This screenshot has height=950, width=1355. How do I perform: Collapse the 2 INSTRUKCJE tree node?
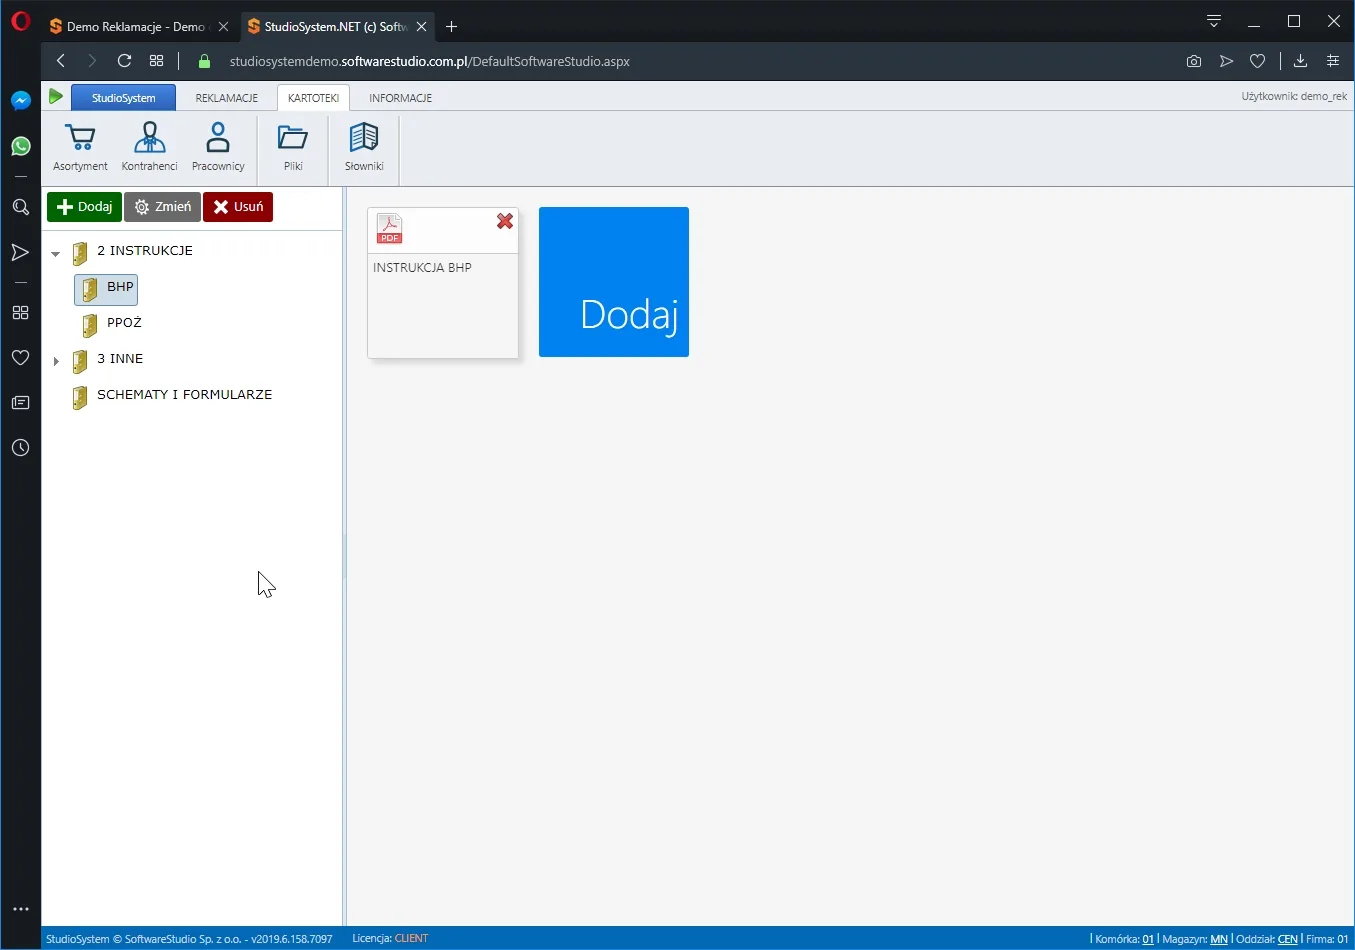(x=56, y=254)
